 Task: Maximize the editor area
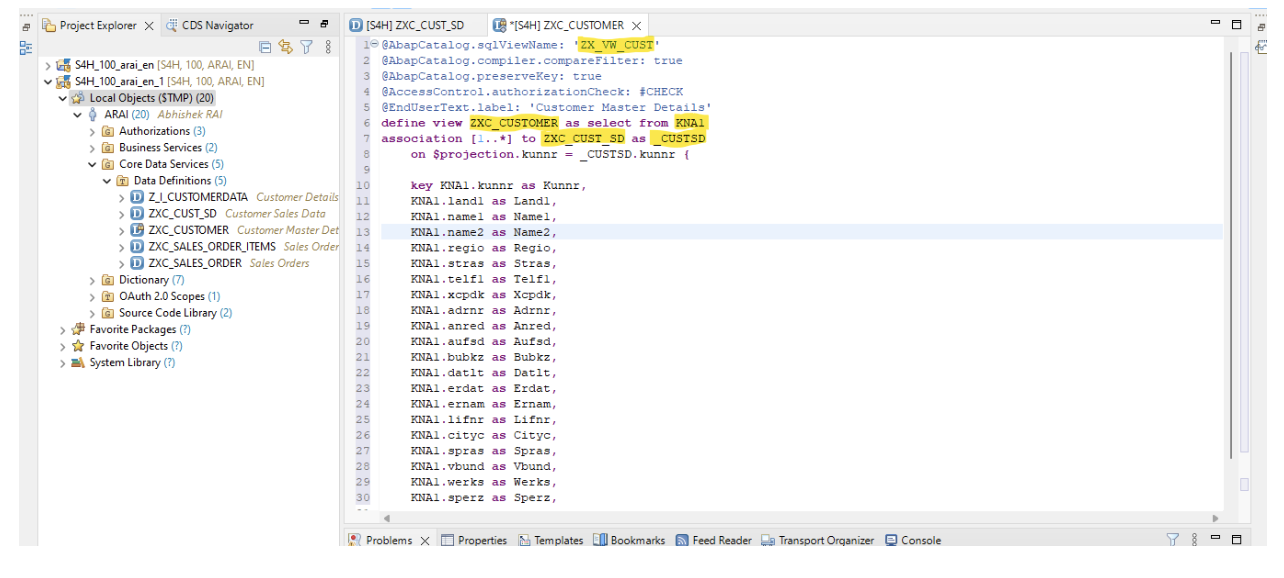[x=1237, y=24]
